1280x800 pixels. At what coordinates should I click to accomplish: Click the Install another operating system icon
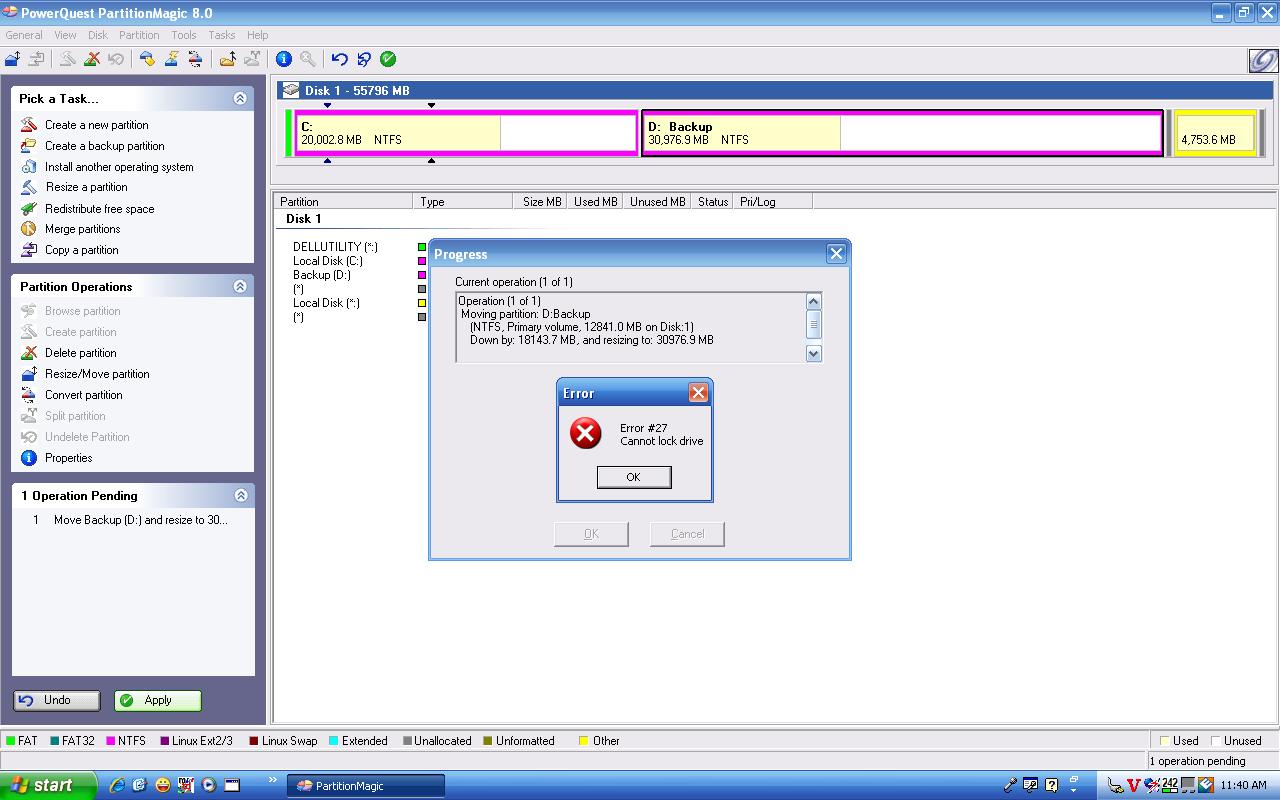tap(29, 167)
